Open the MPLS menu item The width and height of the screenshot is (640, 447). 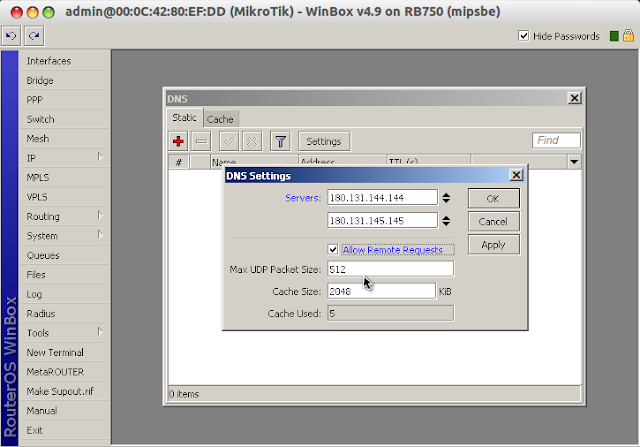[x=64, y=178]
